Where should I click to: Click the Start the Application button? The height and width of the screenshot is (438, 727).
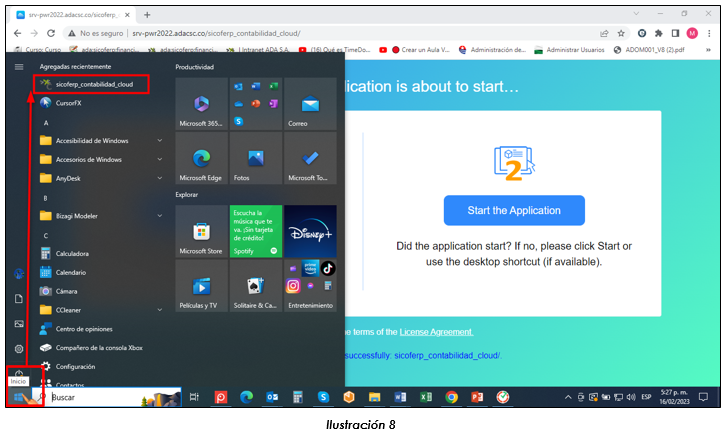(513, 211)
